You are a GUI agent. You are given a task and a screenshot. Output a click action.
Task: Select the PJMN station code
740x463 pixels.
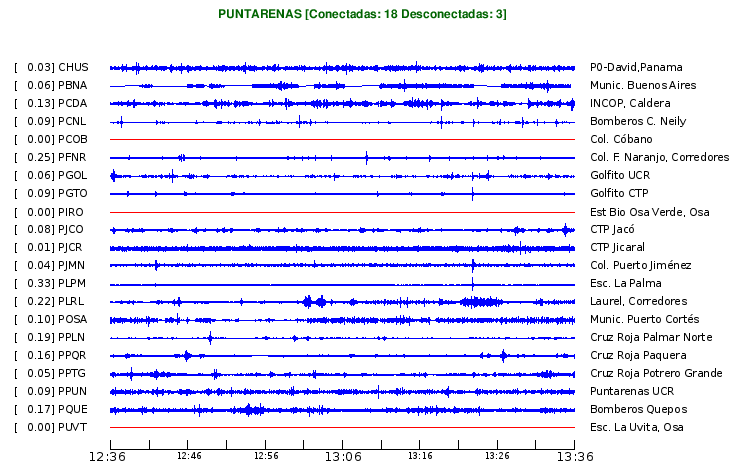(72, 265)
